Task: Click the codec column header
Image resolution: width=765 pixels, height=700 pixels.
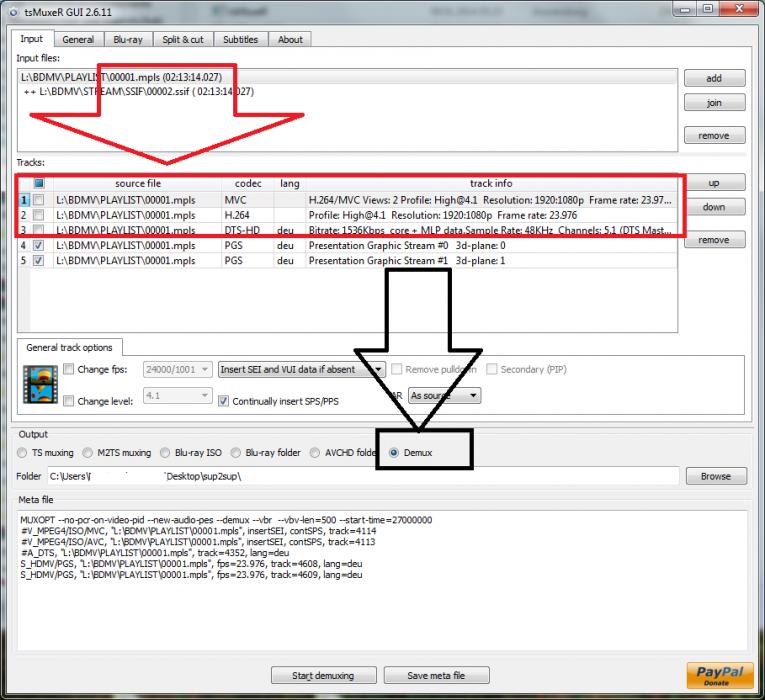Action: pyautogui.click(x=248, y=183)
